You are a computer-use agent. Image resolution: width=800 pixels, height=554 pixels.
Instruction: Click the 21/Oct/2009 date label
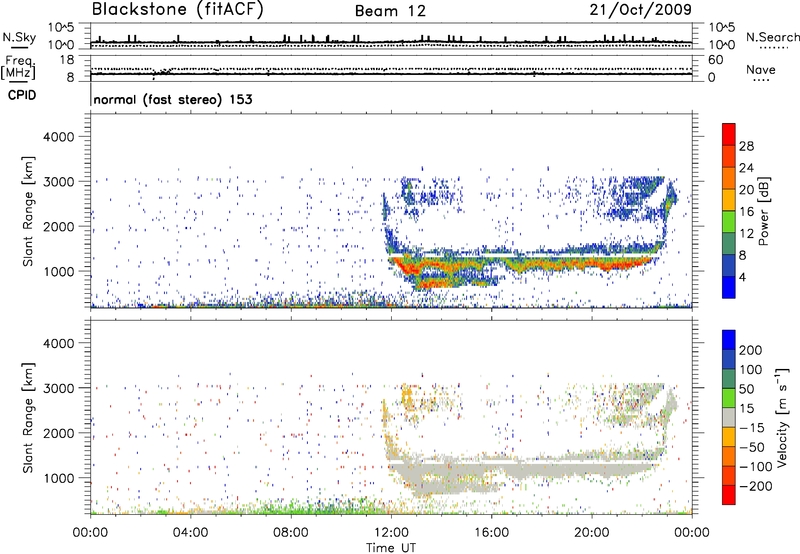[641, 10]
